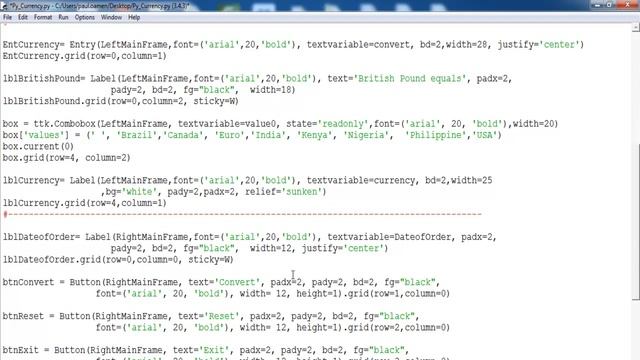
Task: Minimize the Py_Currency.py editor window
Action: pyautogui.click(x=597, y=4)
